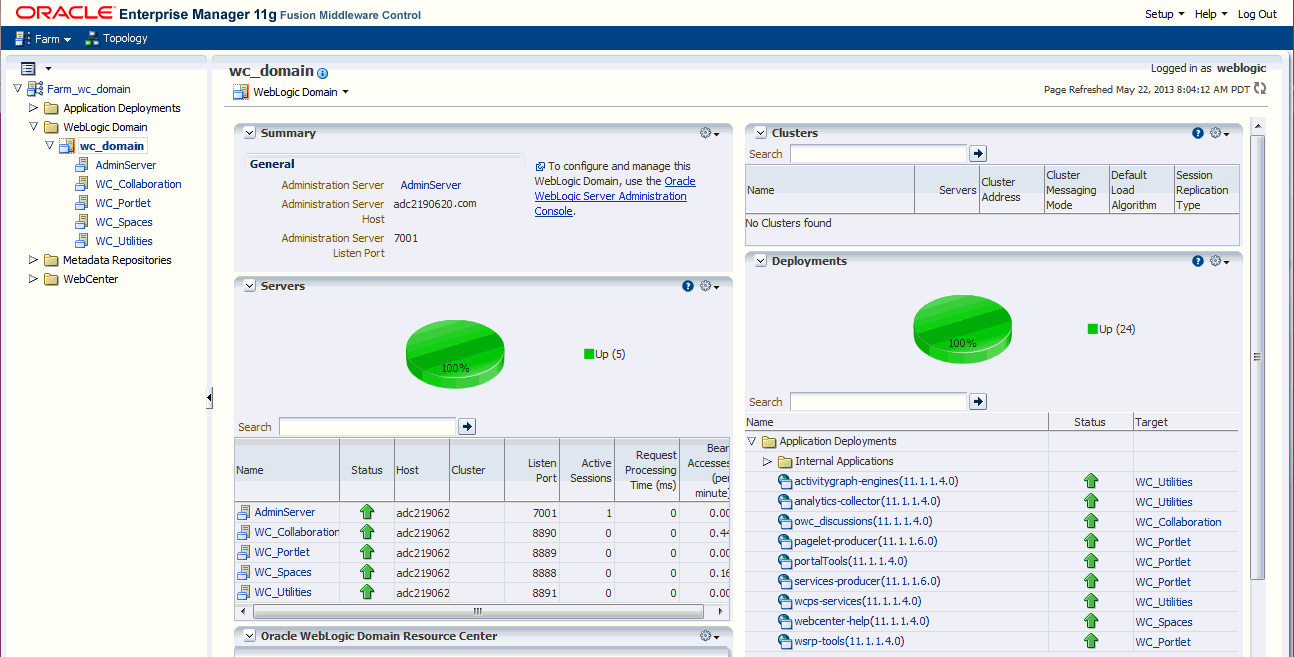
Task: Expand WebCenter tree node
Action: (33, 279)
